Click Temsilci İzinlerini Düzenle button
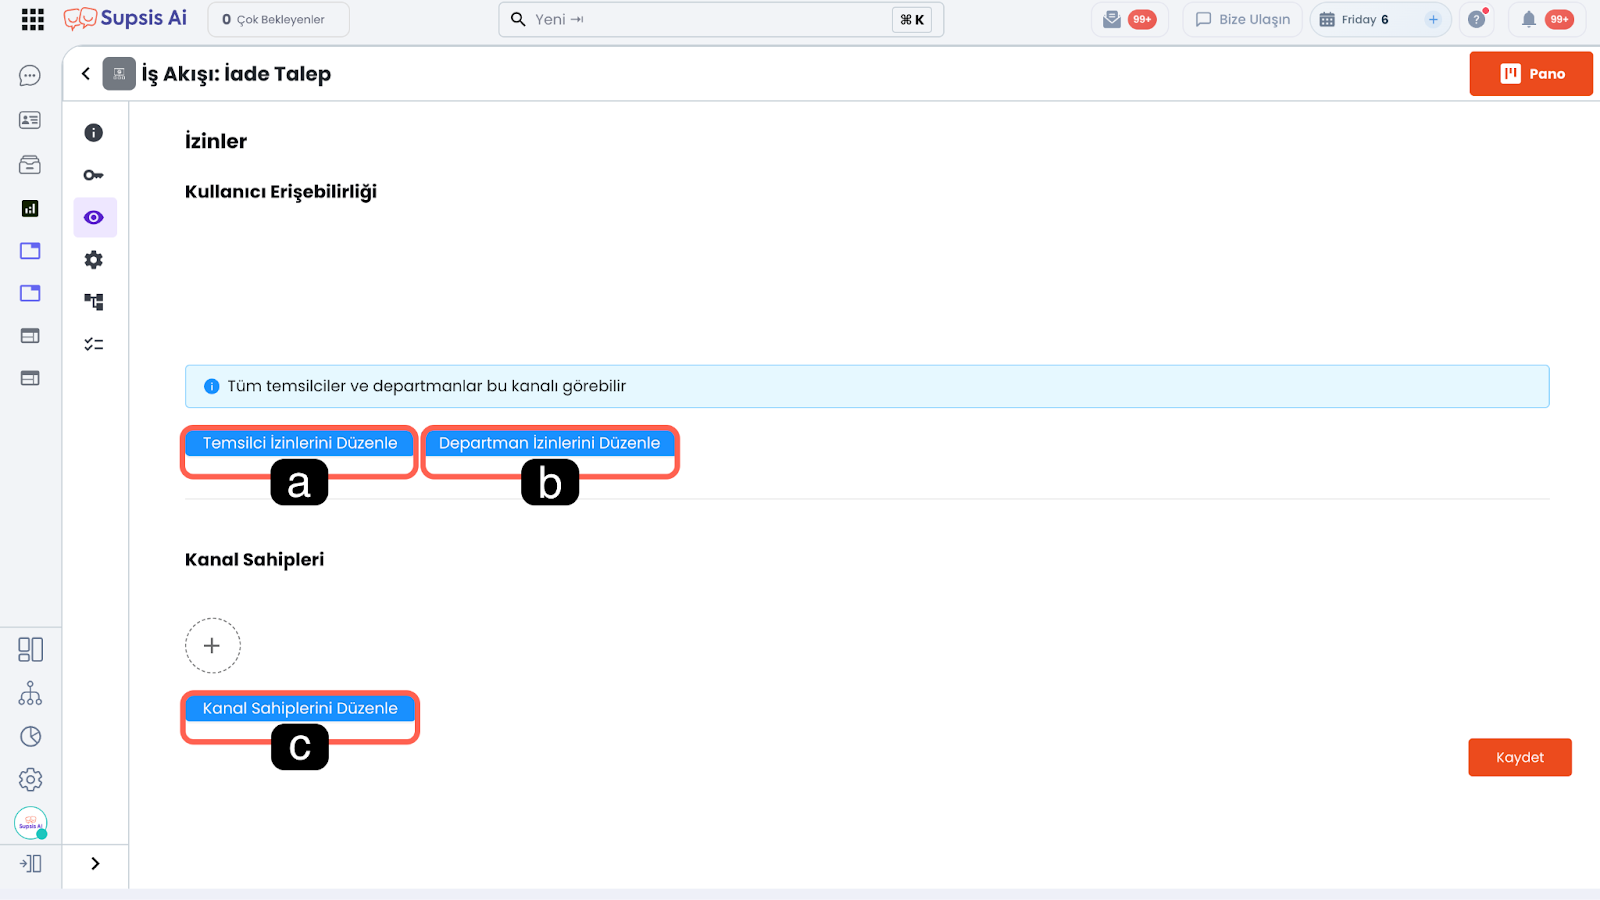 click(299, 443)
